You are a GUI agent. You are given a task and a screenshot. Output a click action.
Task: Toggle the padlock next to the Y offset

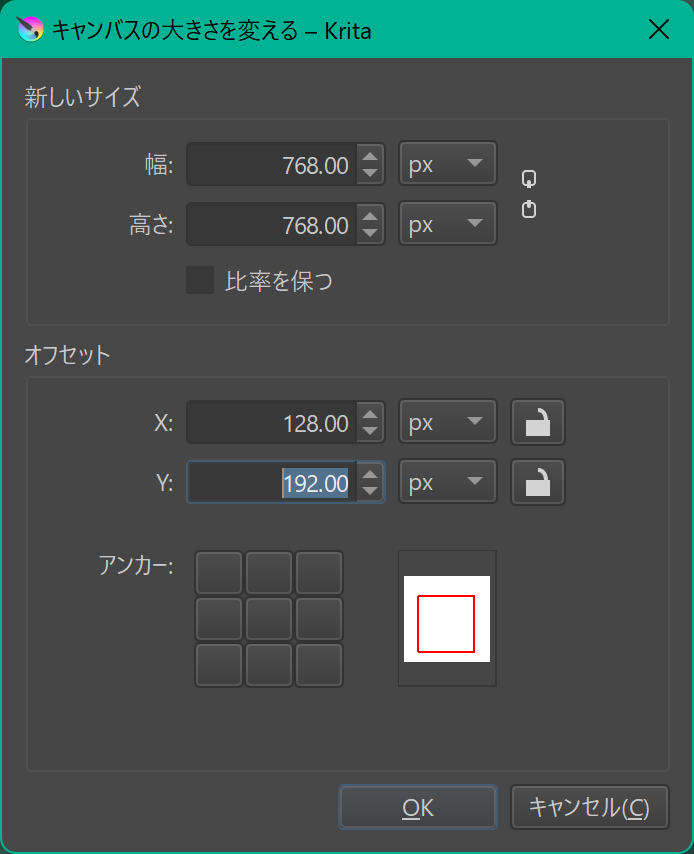click(x=537, y=481)
